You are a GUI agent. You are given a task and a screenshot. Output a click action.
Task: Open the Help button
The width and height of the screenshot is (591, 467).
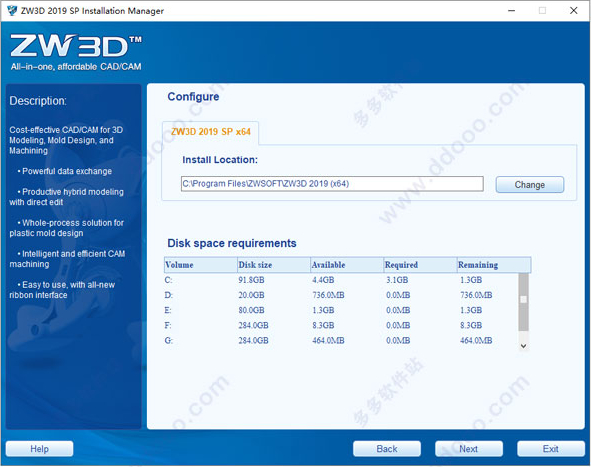[39, 449]
